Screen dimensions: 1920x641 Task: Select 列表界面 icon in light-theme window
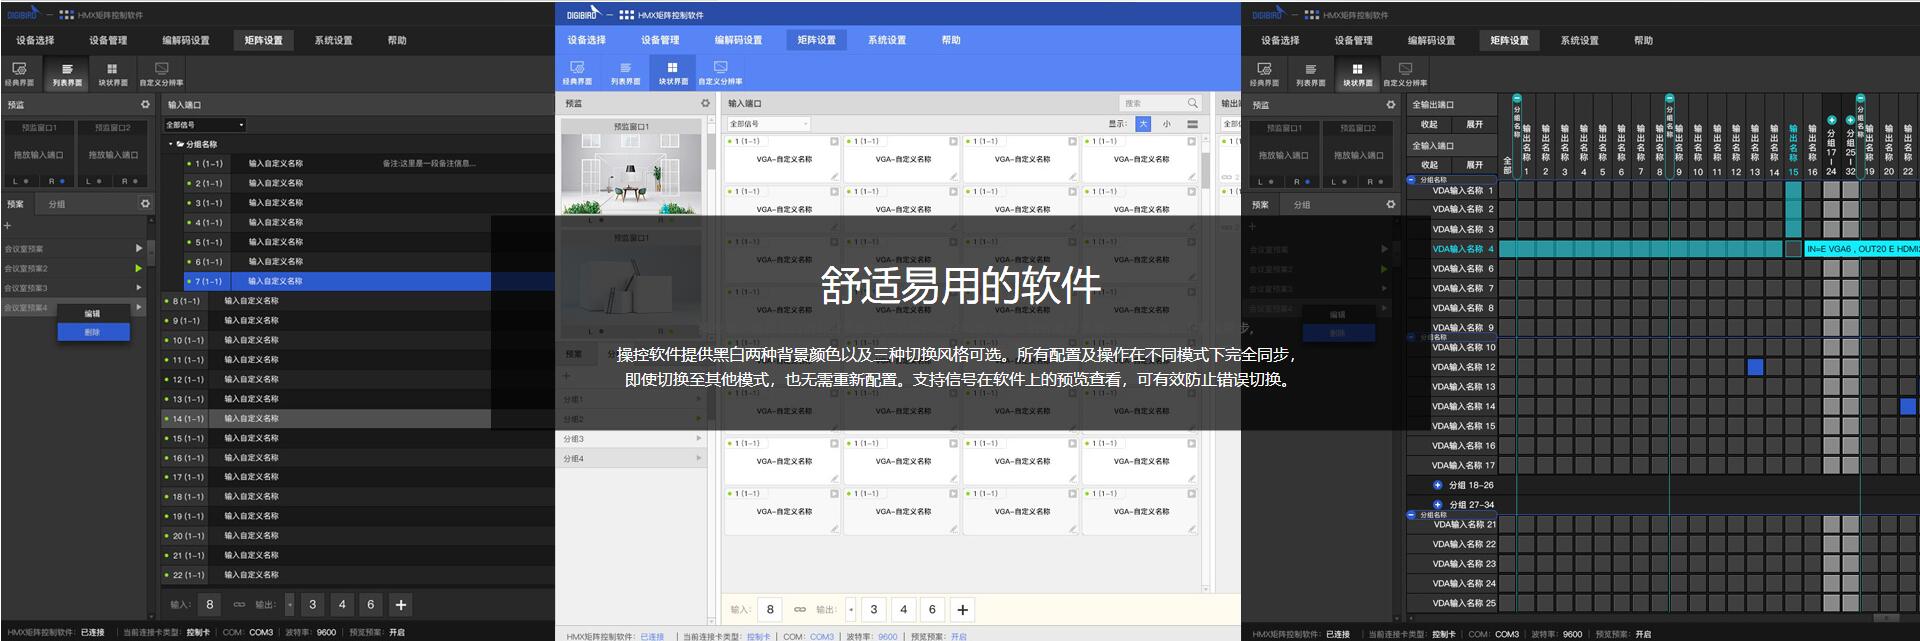(625, 73)
